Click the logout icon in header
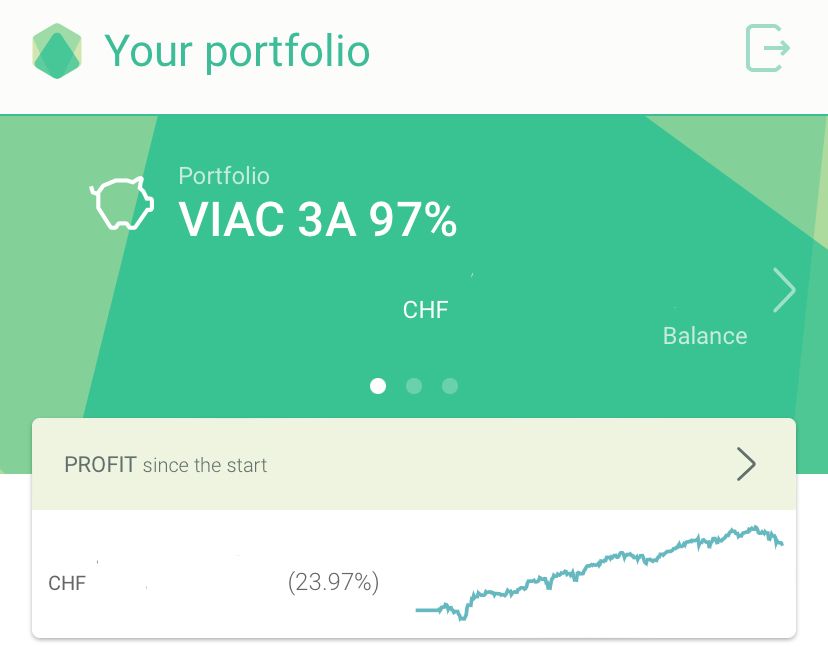This screenshot has width=828, height=647. coord(767,48)
